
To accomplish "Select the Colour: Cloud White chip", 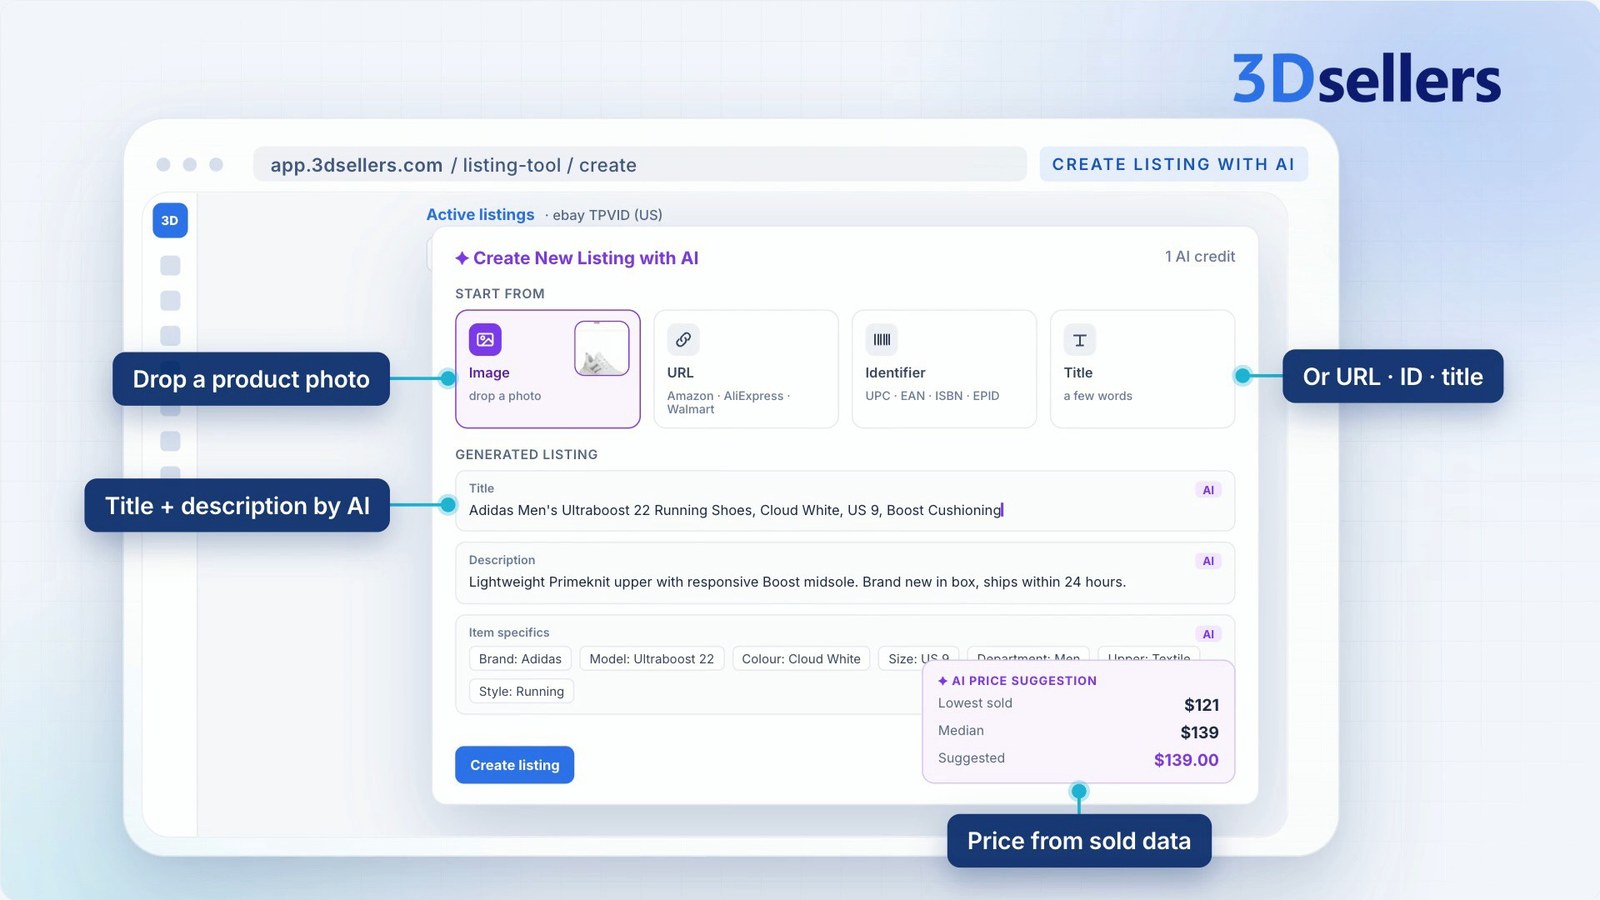I will (801, 659).
